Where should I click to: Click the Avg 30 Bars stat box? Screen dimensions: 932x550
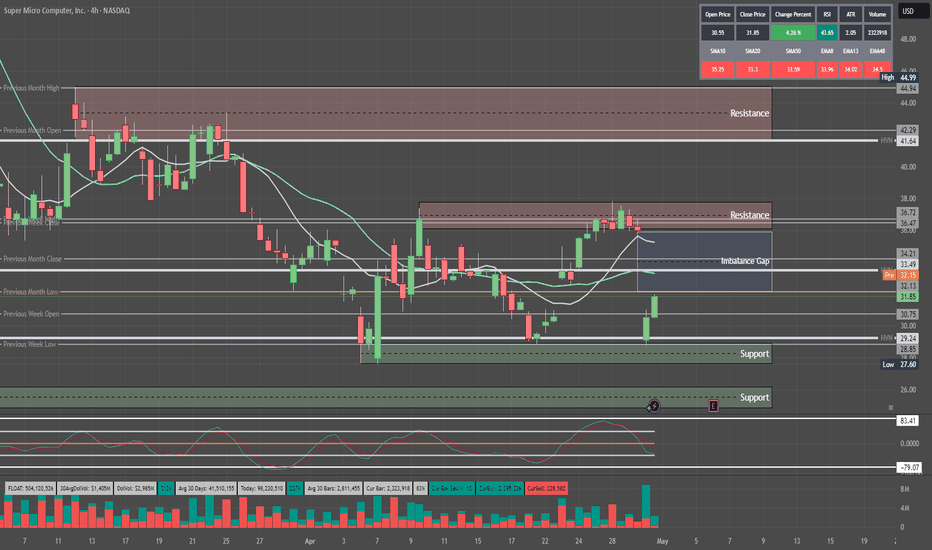point(333,488)
